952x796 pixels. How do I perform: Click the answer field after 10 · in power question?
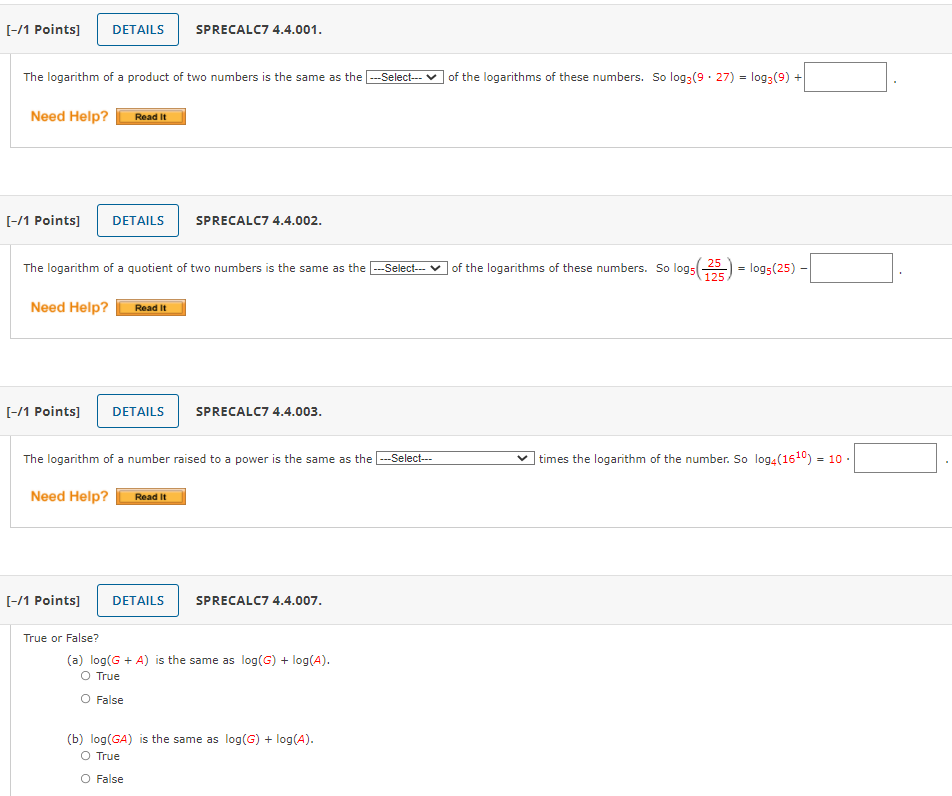[895, 459]
